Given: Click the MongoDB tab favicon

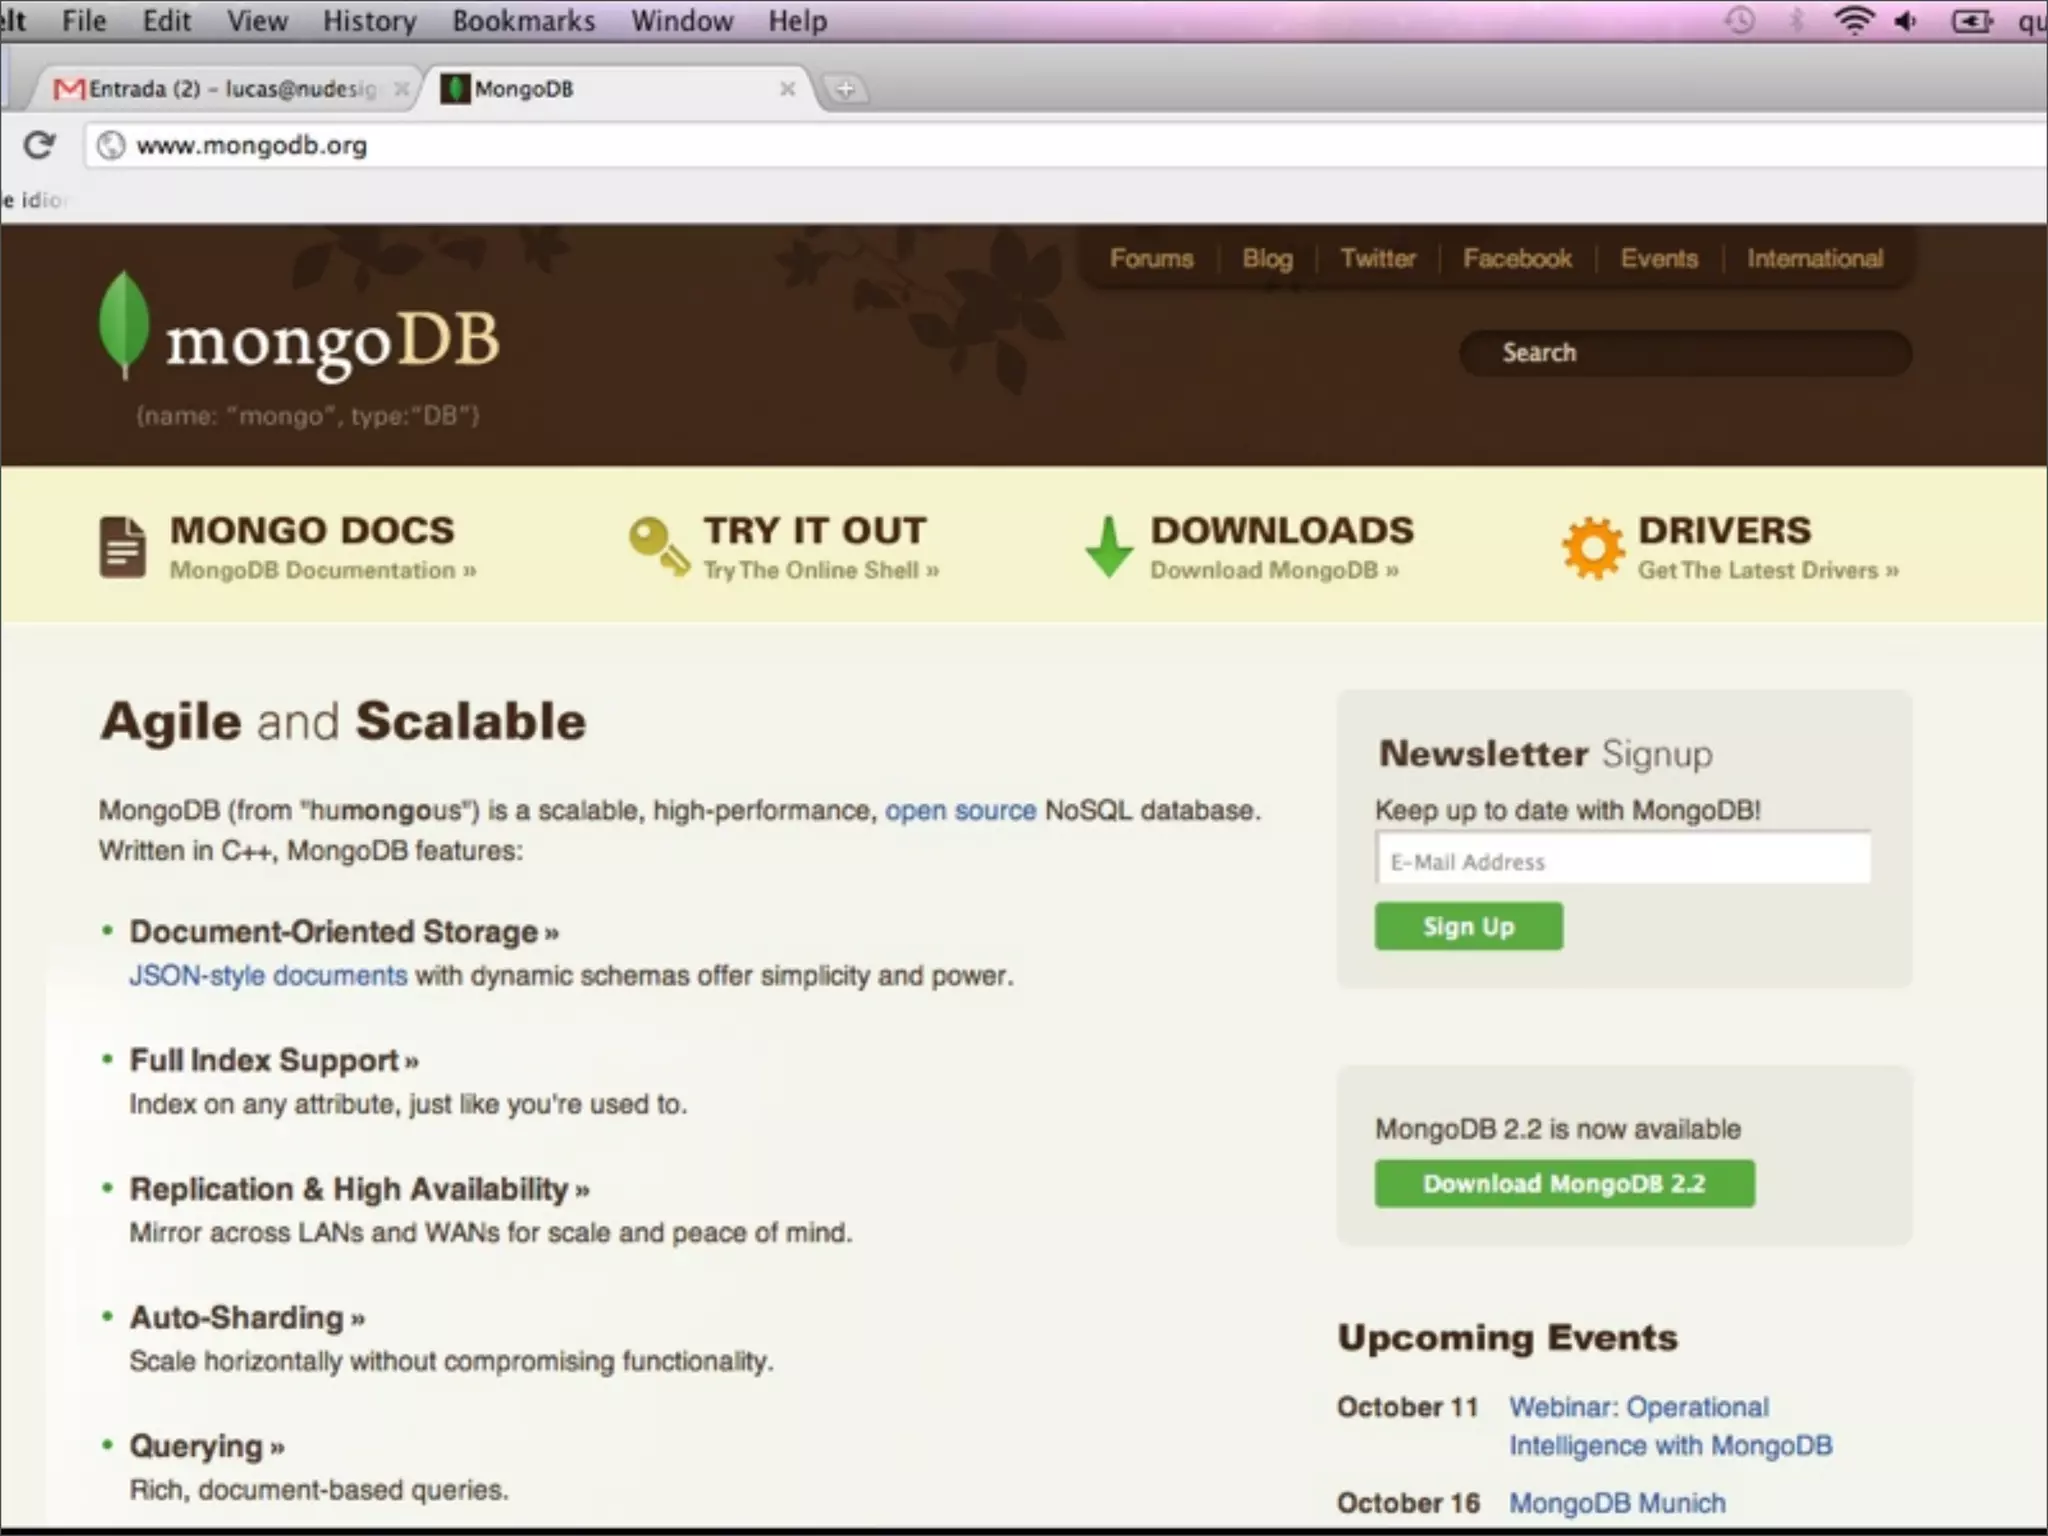Looking at the screenshot, I should coord(454,89).
